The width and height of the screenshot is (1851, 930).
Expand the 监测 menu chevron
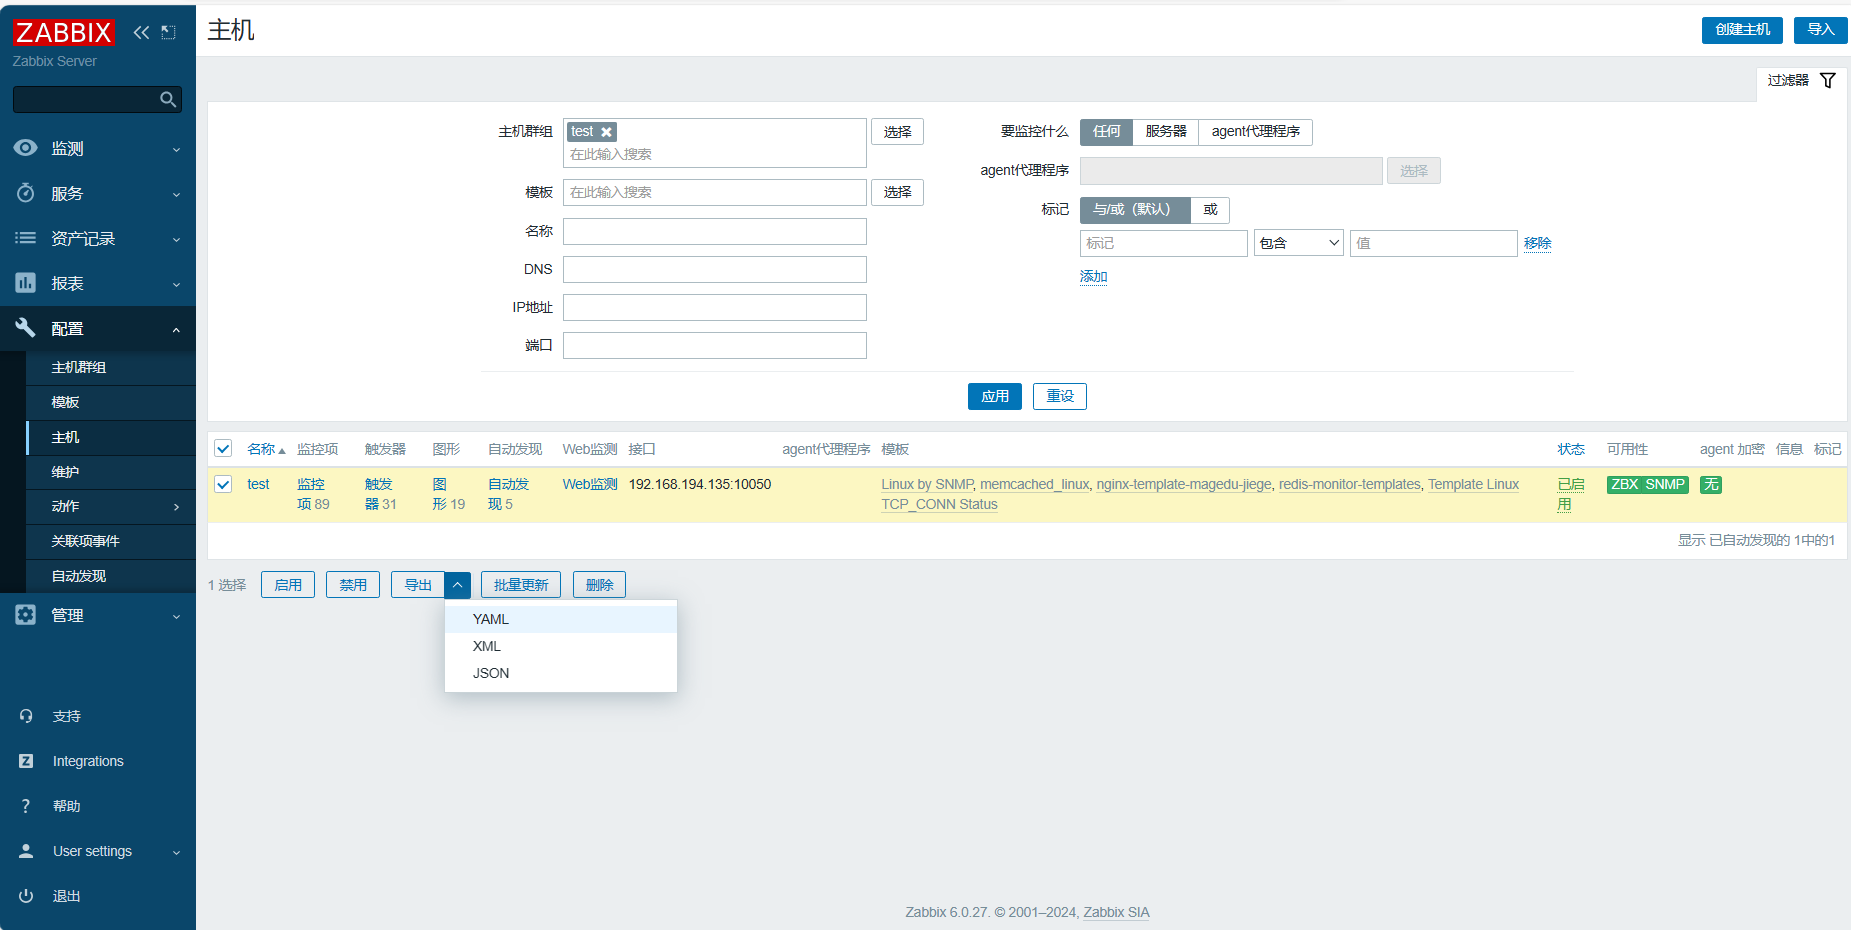(x=176, y=149)
